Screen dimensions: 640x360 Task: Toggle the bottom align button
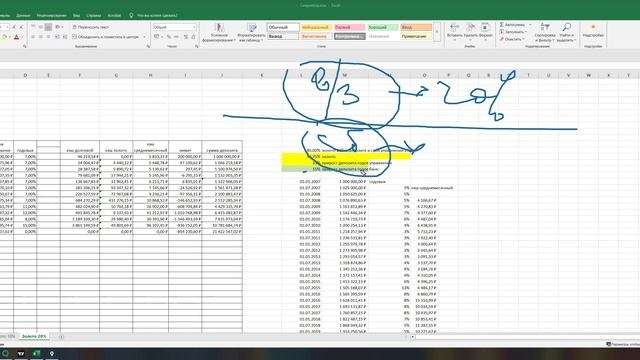coord(49,27)
